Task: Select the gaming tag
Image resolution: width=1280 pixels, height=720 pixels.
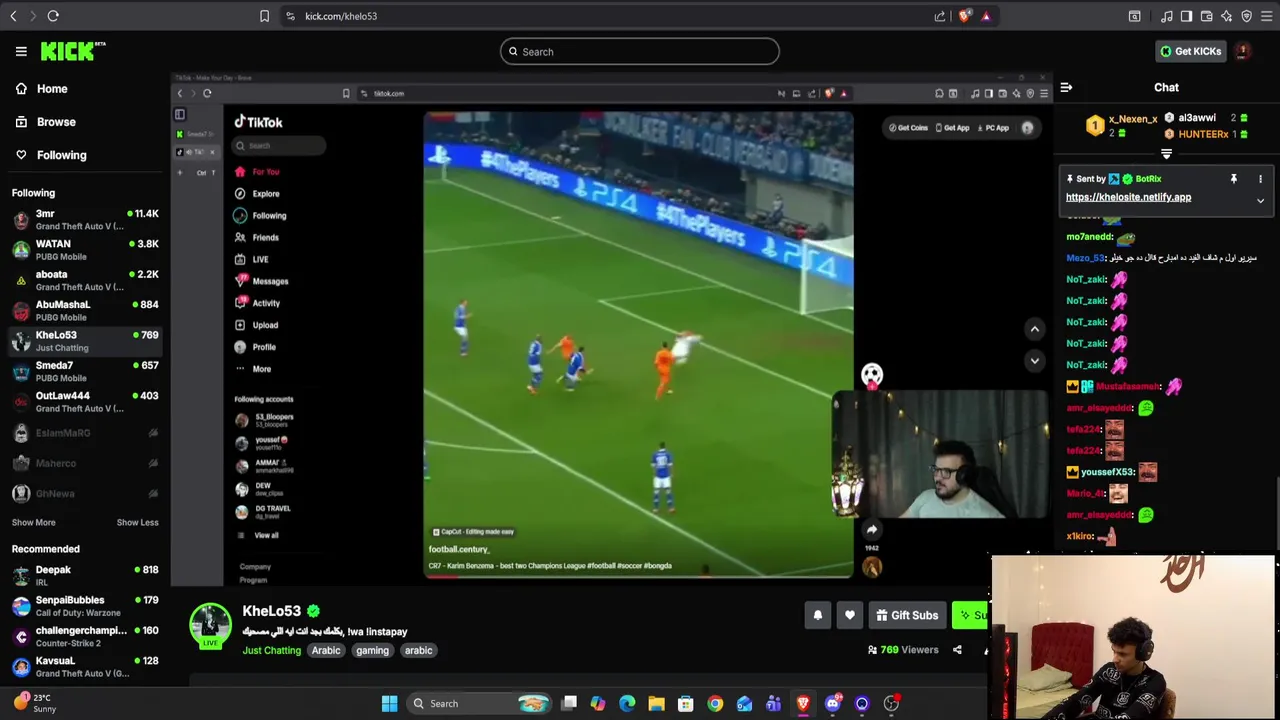Action: [372, 650]
